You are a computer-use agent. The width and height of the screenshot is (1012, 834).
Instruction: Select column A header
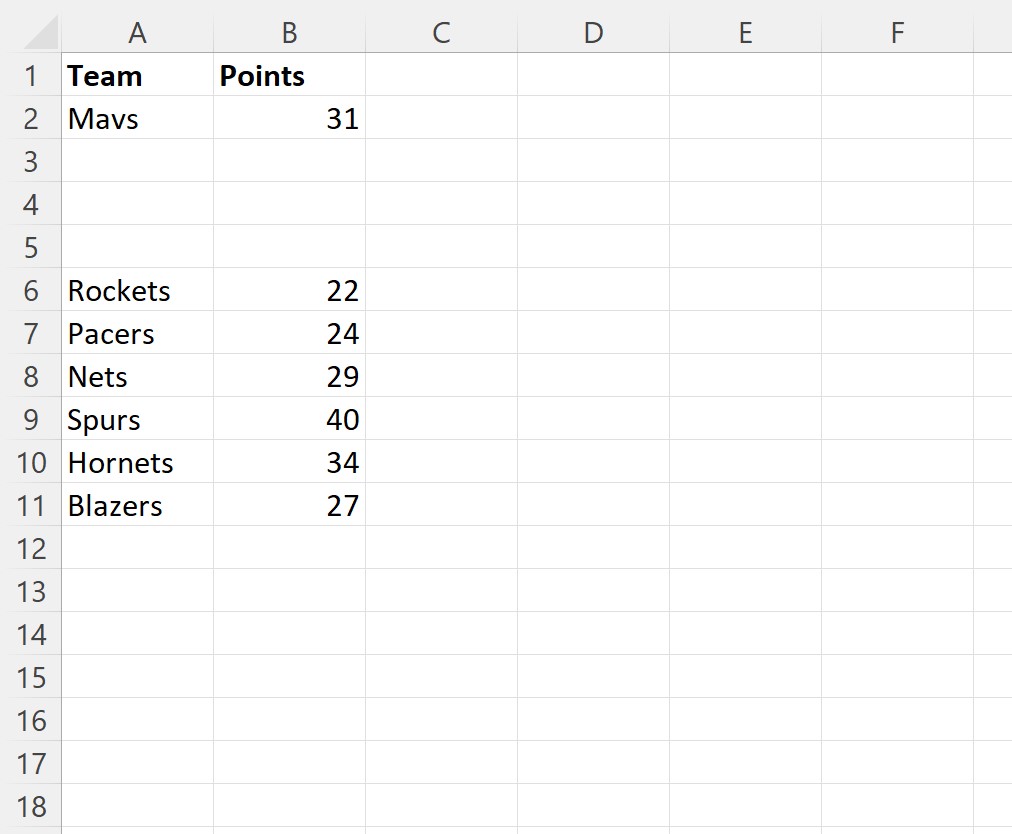coord(137,32)
